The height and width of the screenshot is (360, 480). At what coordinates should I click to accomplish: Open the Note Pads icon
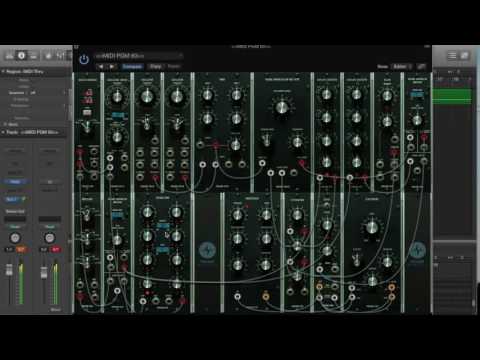point(464,55)
